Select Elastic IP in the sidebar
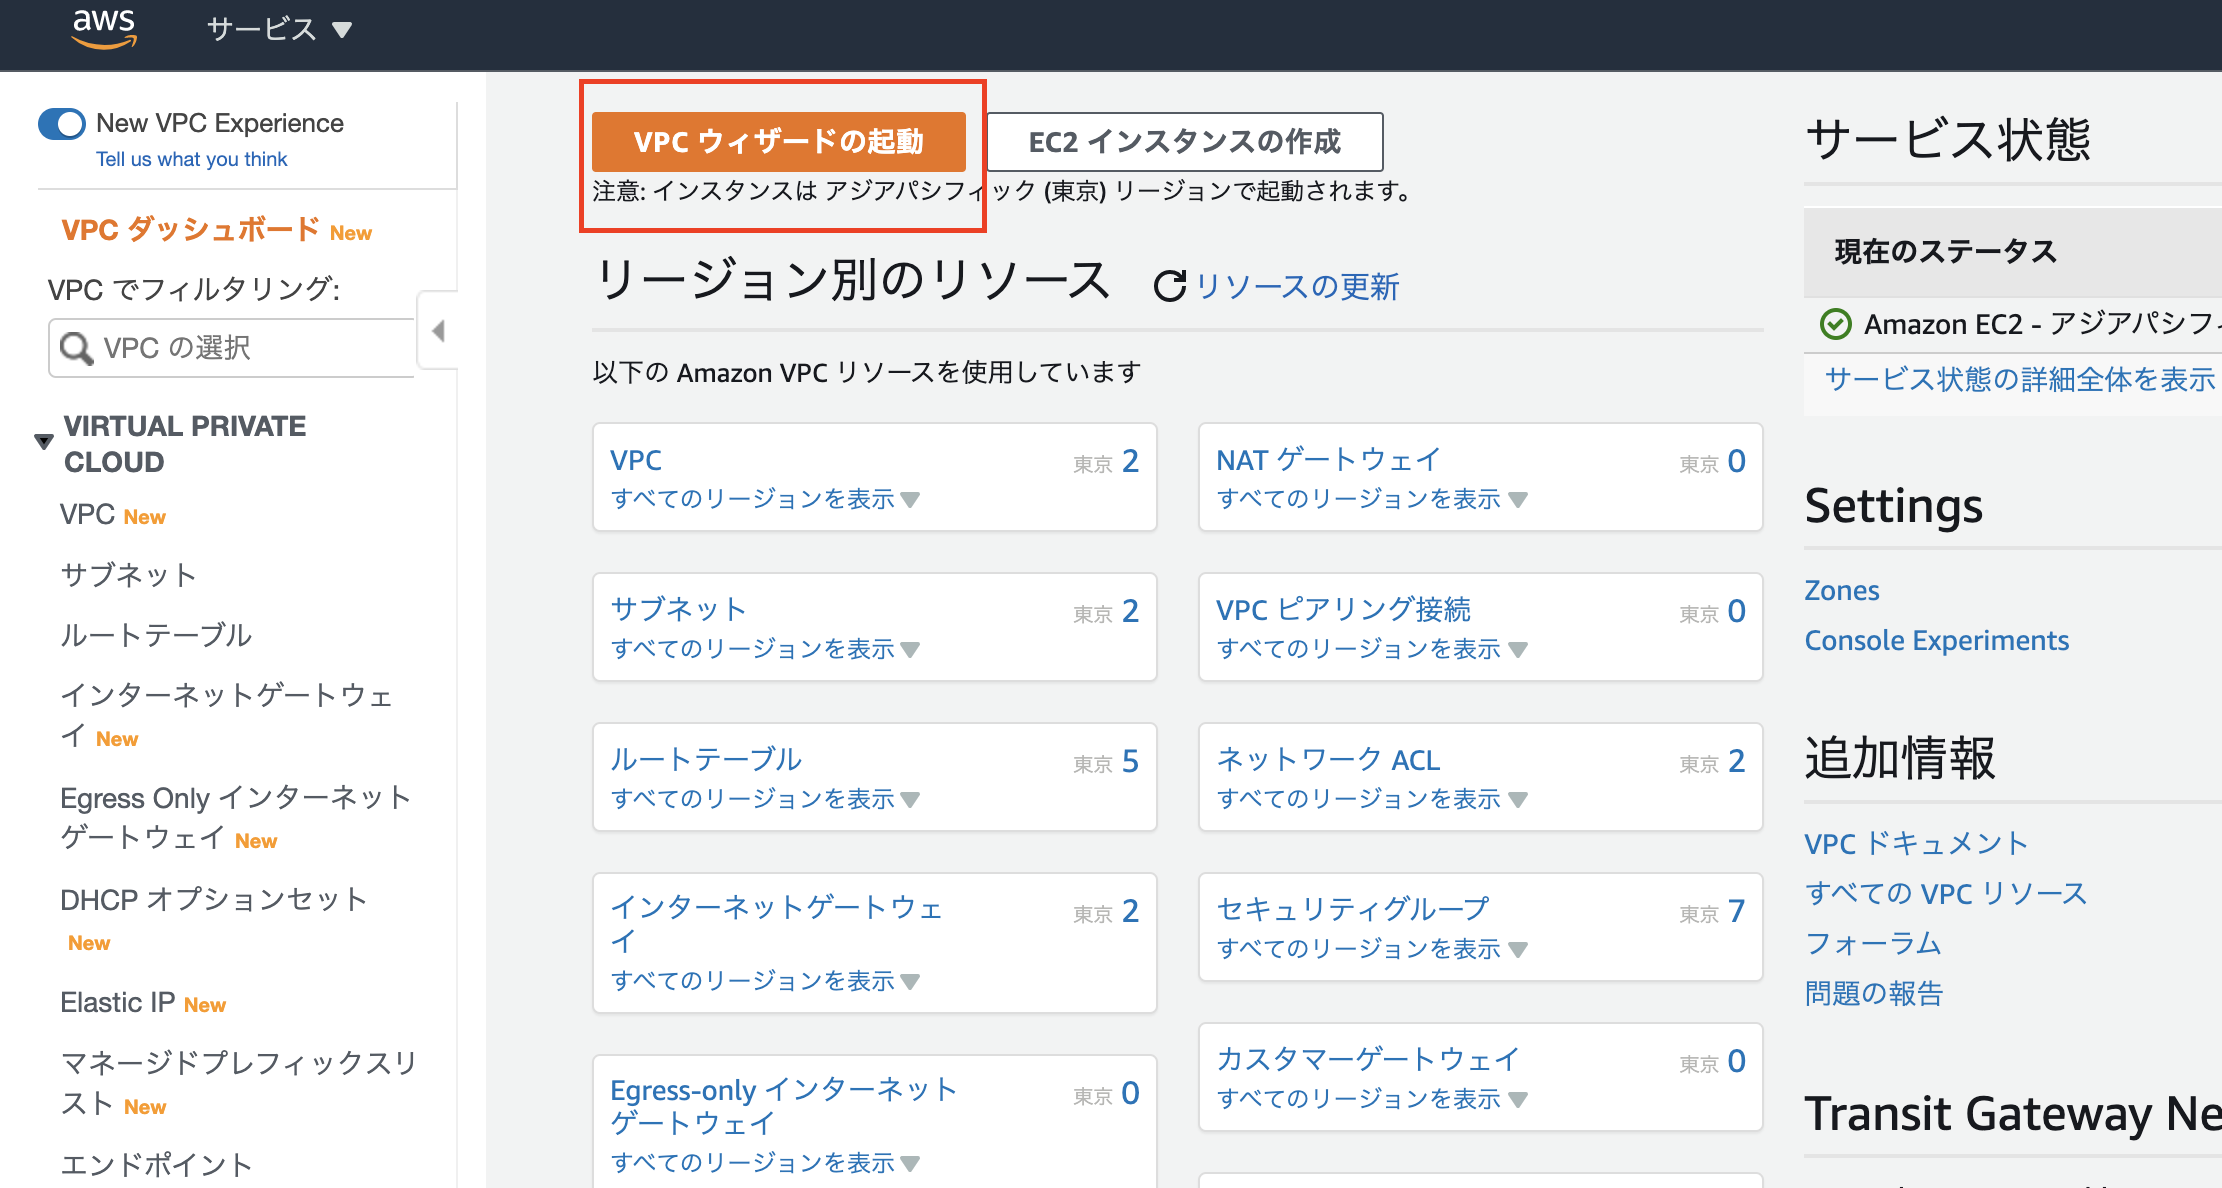 pos(118,1002)
